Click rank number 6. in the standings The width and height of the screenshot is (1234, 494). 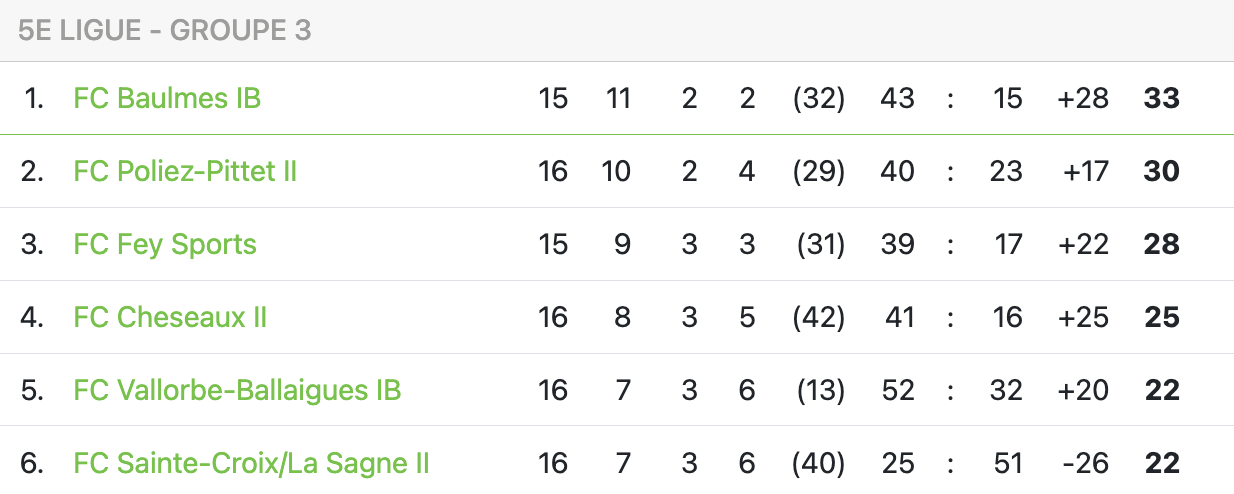(33, 463)
